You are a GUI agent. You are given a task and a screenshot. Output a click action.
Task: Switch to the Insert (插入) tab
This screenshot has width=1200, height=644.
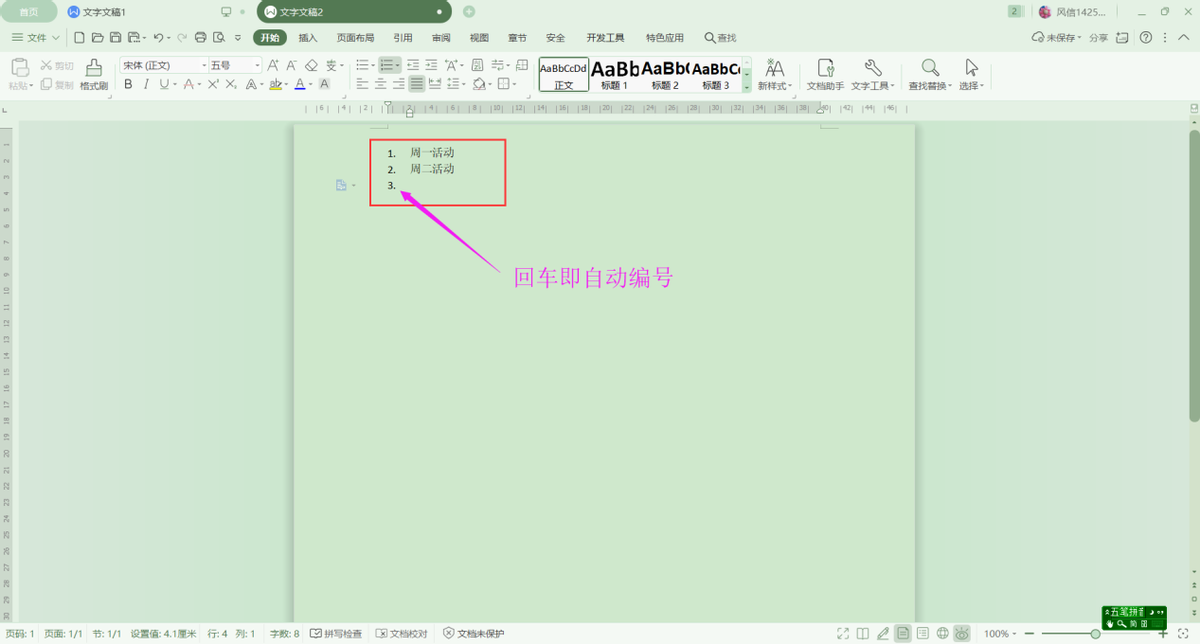tap(308, 38)
